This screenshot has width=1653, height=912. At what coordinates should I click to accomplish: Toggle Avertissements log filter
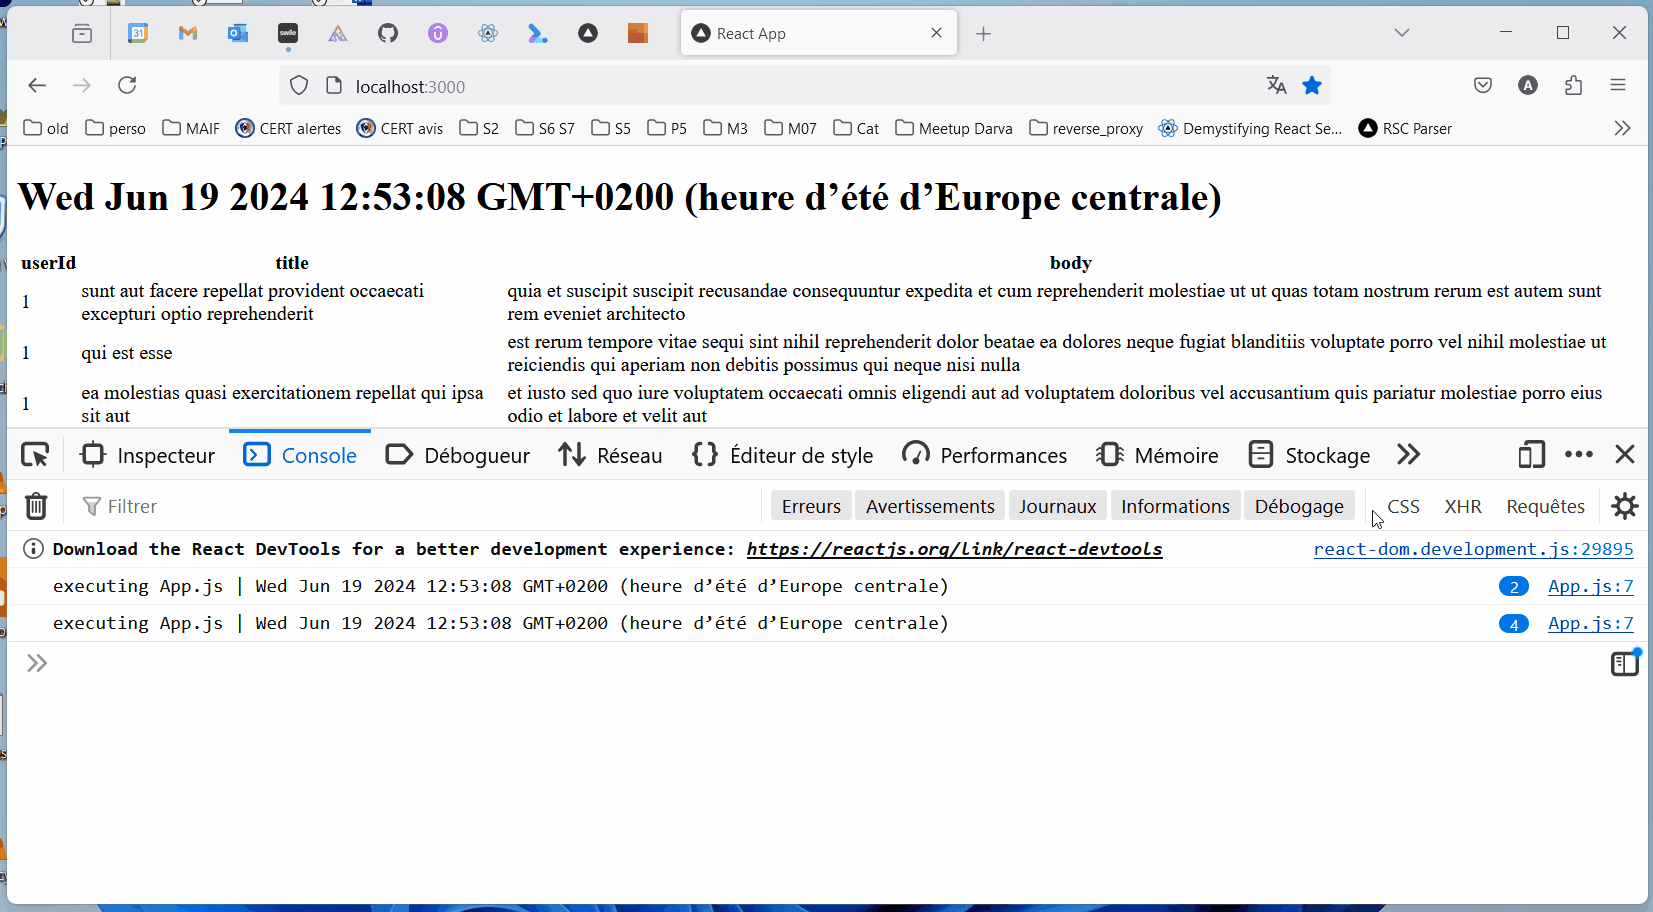(x=930, y=506)
